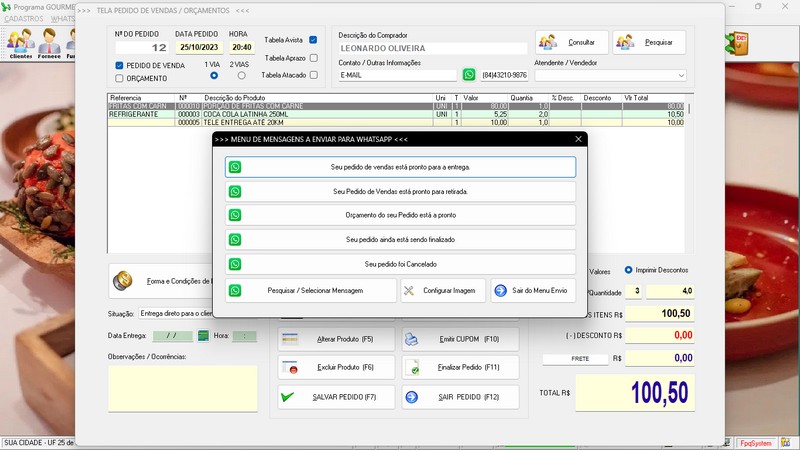Select 'Seu pedido foi Cancelado' message
The width and height of the screenshot is (800, 450).
pos(400,264)
